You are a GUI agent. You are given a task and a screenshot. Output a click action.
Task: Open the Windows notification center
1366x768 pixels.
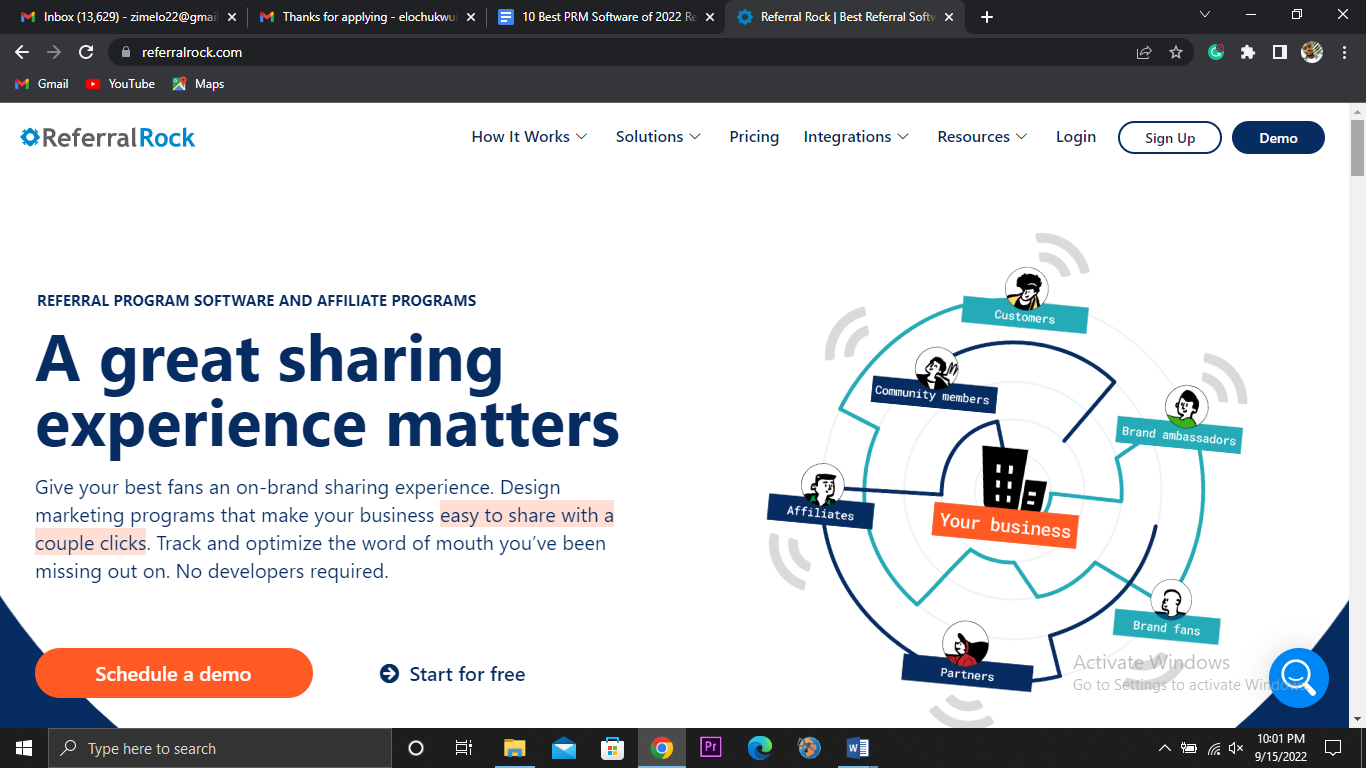point(1332,748)
